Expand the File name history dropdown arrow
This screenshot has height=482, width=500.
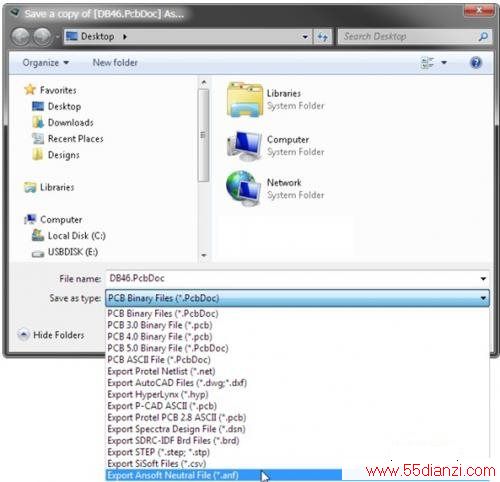(483, 279)
